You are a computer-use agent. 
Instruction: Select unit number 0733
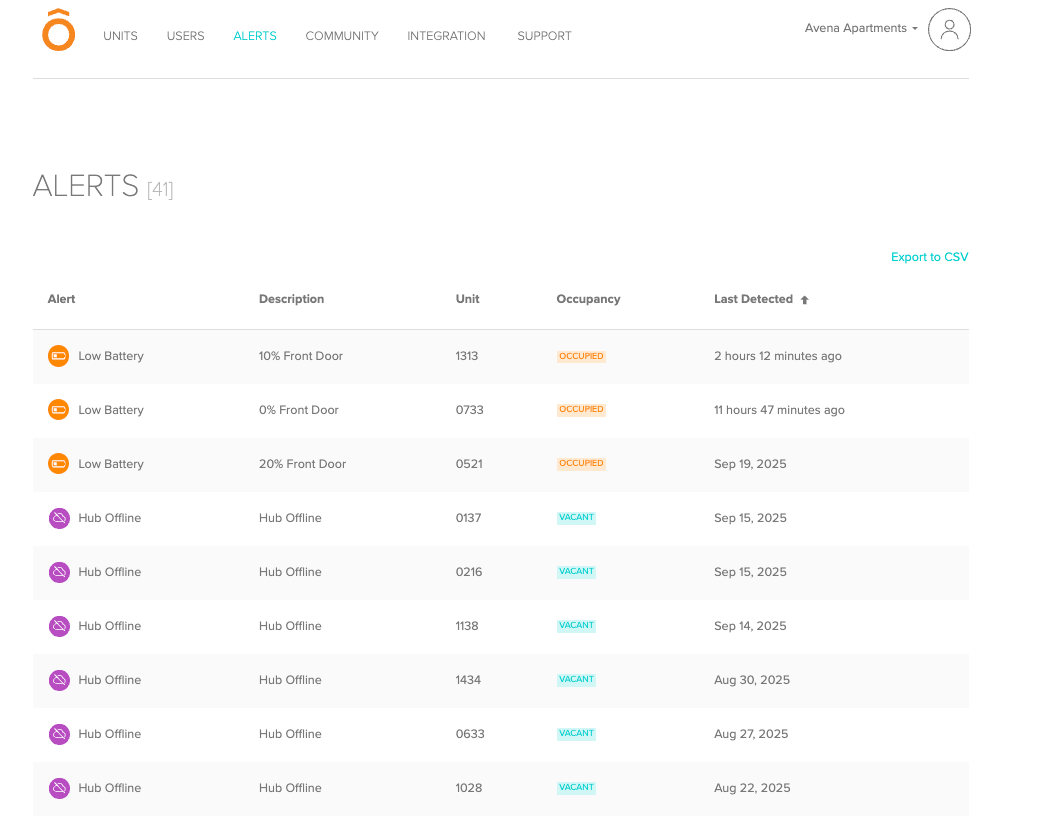tap(470, 410)
